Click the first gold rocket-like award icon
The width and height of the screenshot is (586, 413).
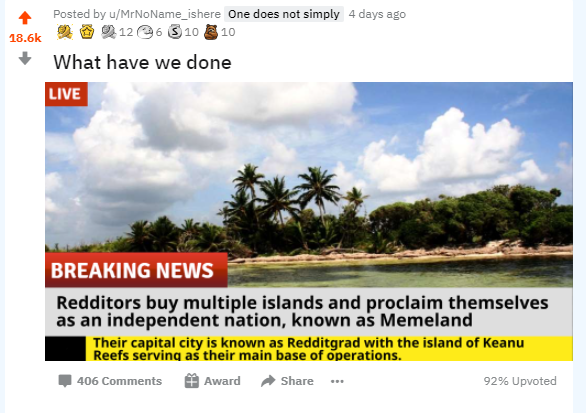(65, 32)
